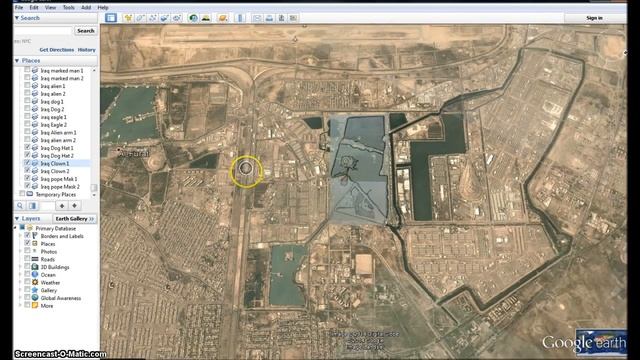The image size is (640, 360).
Task: Open the planet switcher icon
Action: (x=222, y=18)
